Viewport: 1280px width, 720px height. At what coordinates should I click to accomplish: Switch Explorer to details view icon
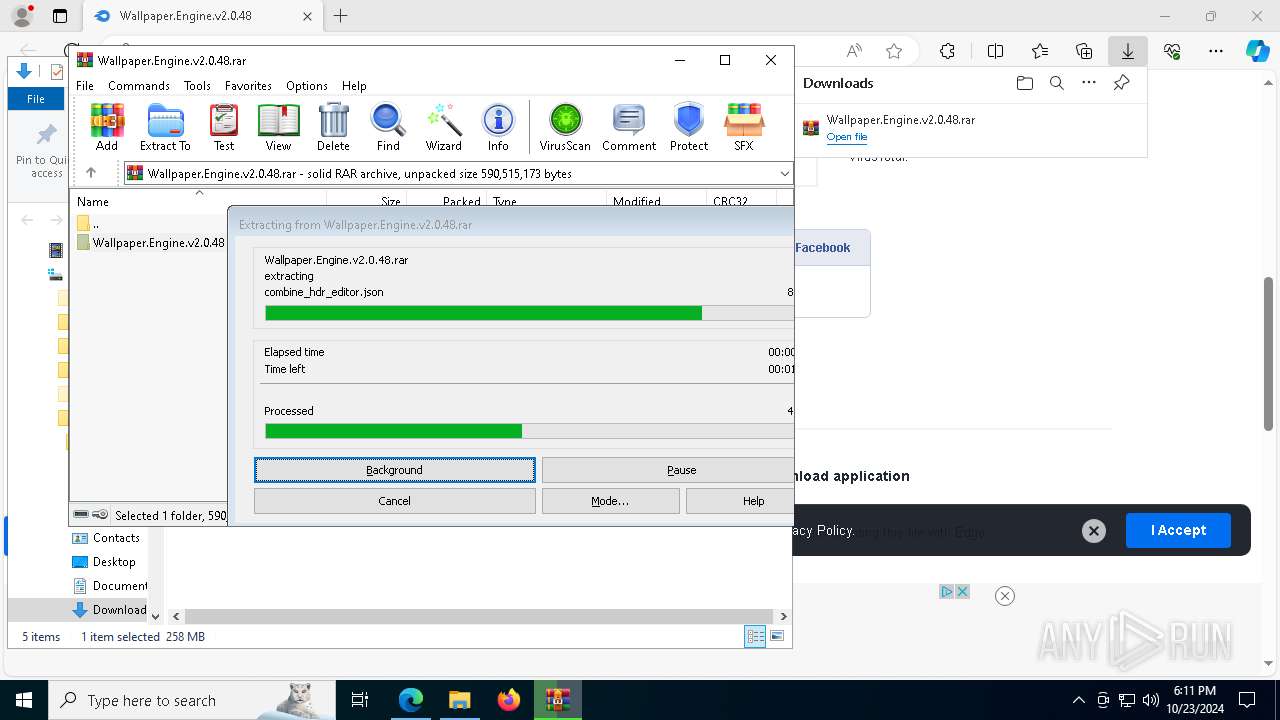pos(755,637)
